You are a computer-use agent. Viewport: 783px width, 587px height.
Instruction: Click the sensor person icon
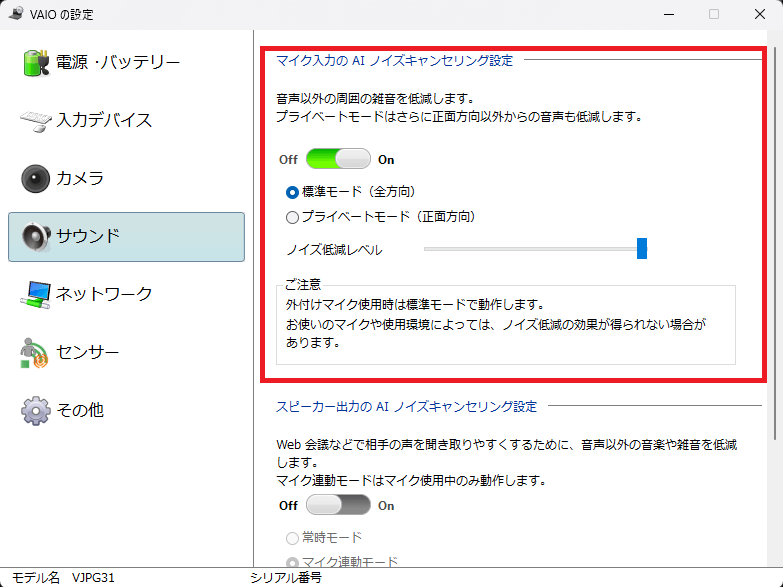click(x=34, y=353)
